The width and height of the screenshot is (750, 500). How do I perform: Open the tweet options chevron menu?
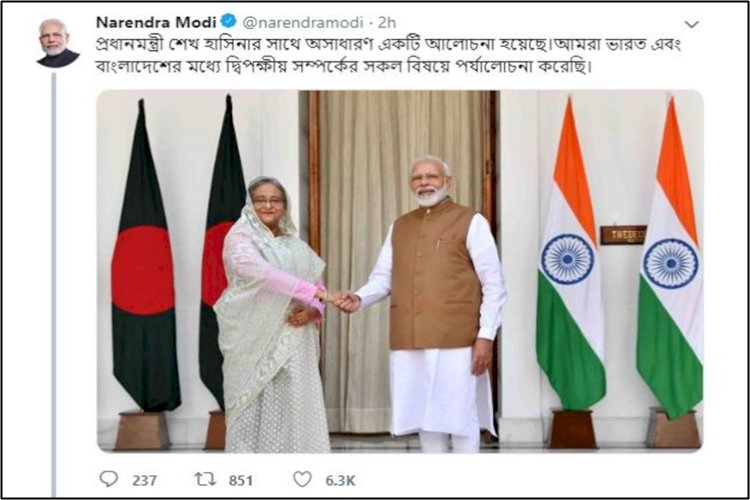(692, 23)
